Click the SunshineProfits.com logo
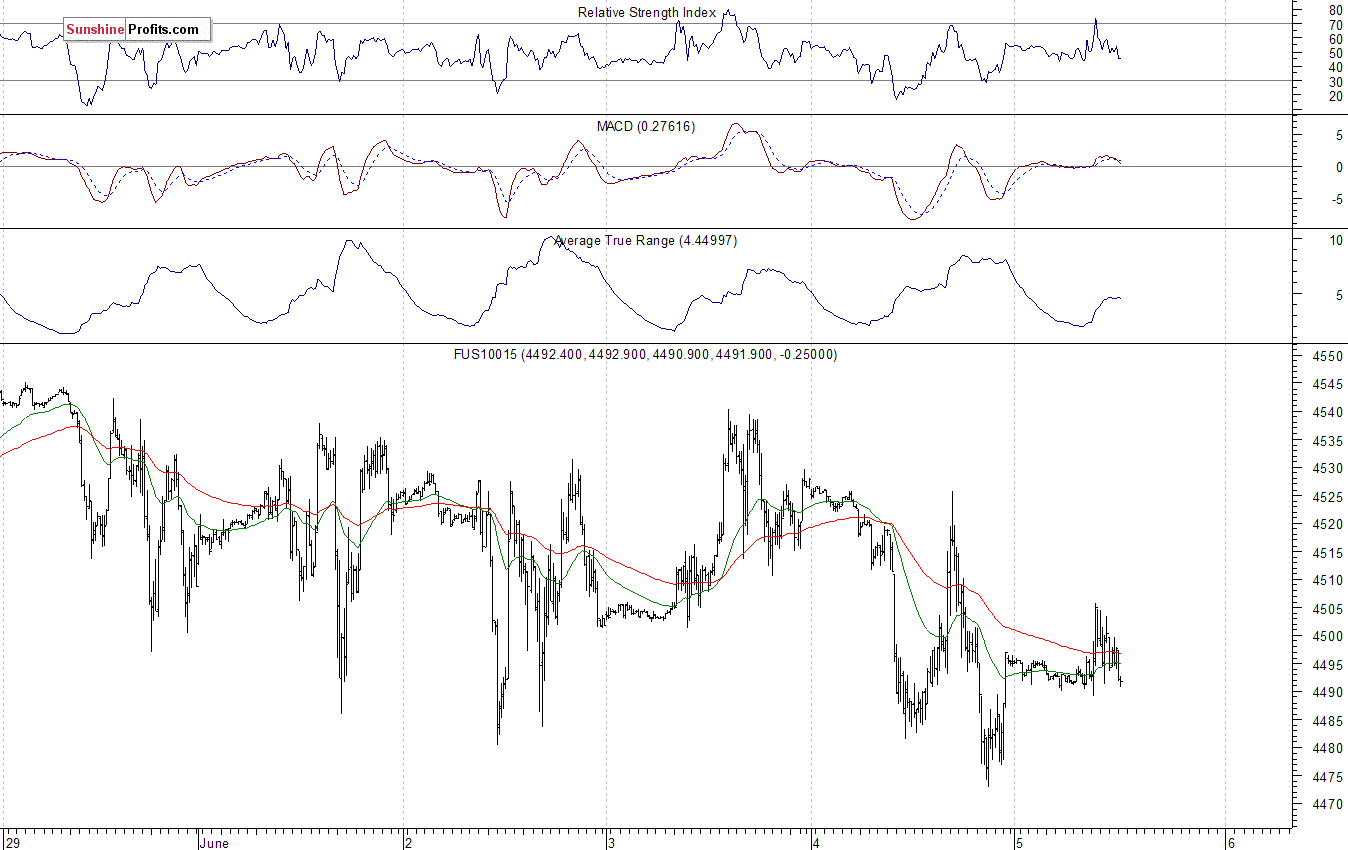Screen dimensions: 1348x850 click(137, 29)
